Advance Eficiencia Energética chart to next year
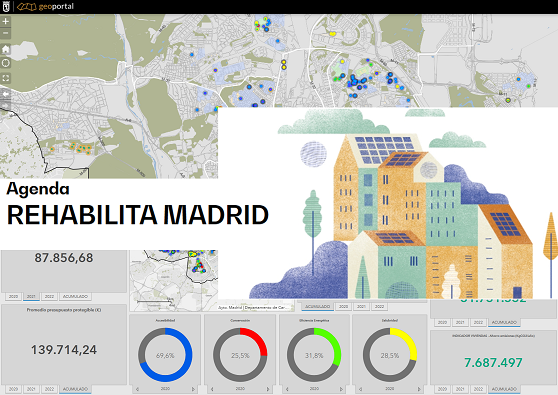Image resolution: width=558 pixels, height=395 pixels. click(x=341, y=389)
